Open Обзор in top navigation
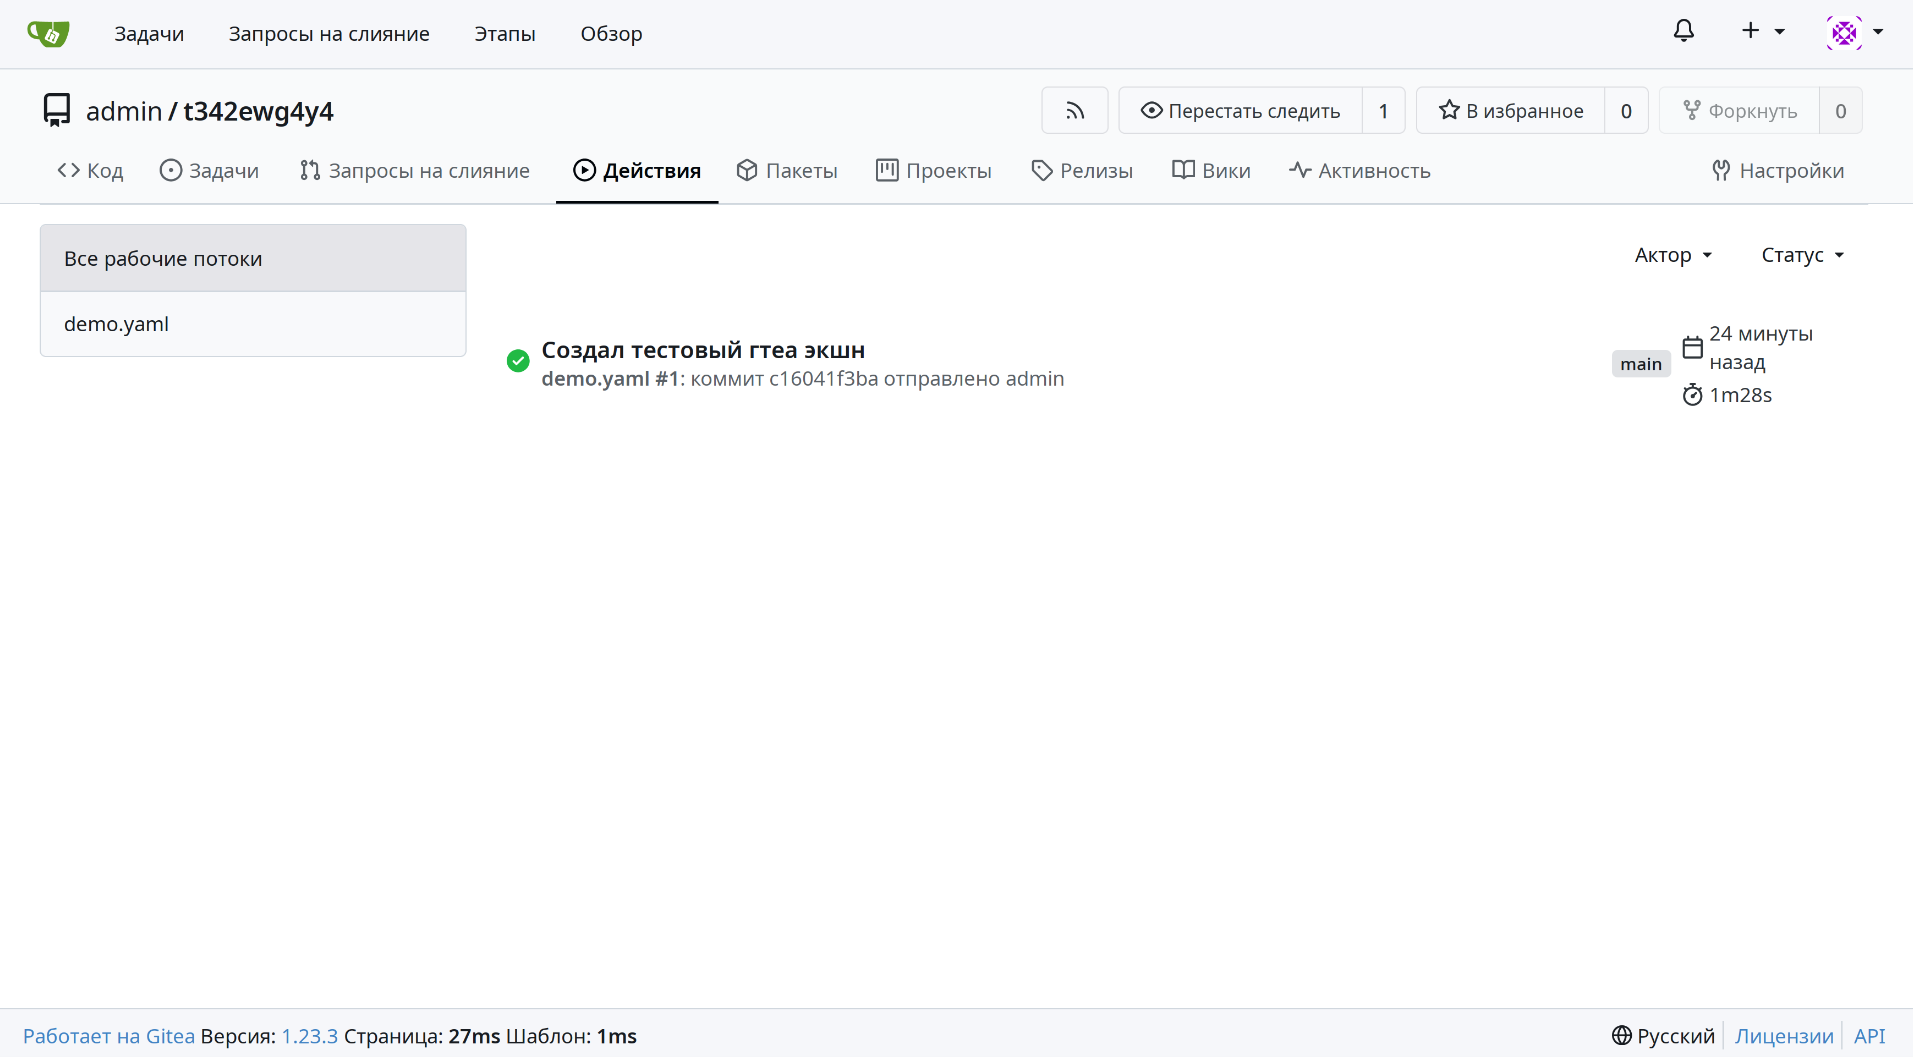Screen dimensions: 1913x1057 click(x=611, y=34)
